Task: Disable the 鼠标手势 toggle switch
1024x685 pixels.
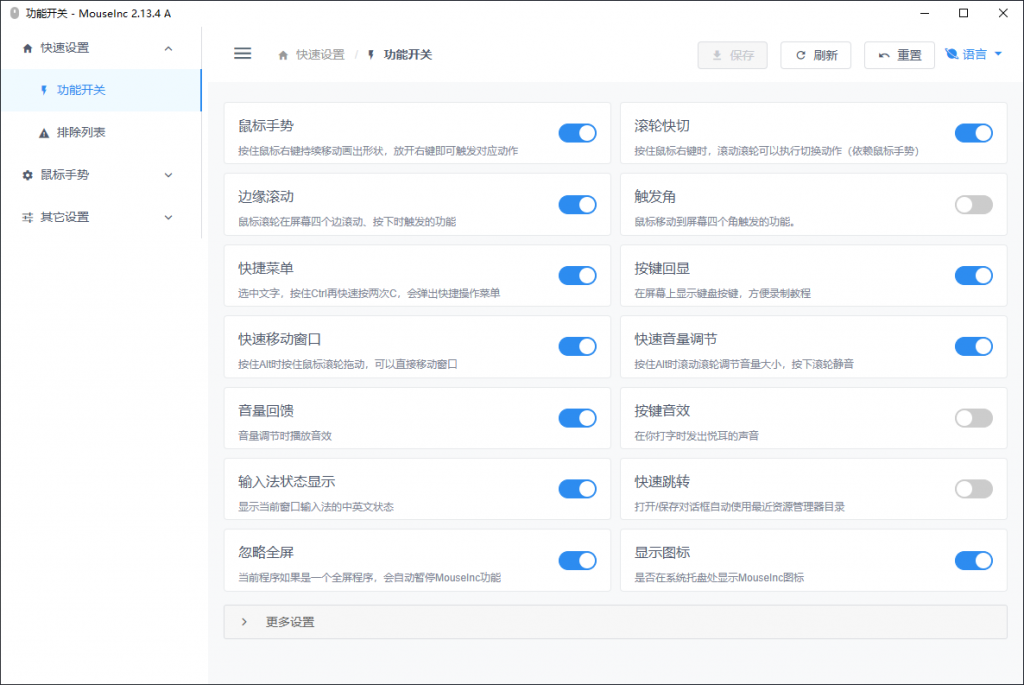Action: [x=577, y=133]
